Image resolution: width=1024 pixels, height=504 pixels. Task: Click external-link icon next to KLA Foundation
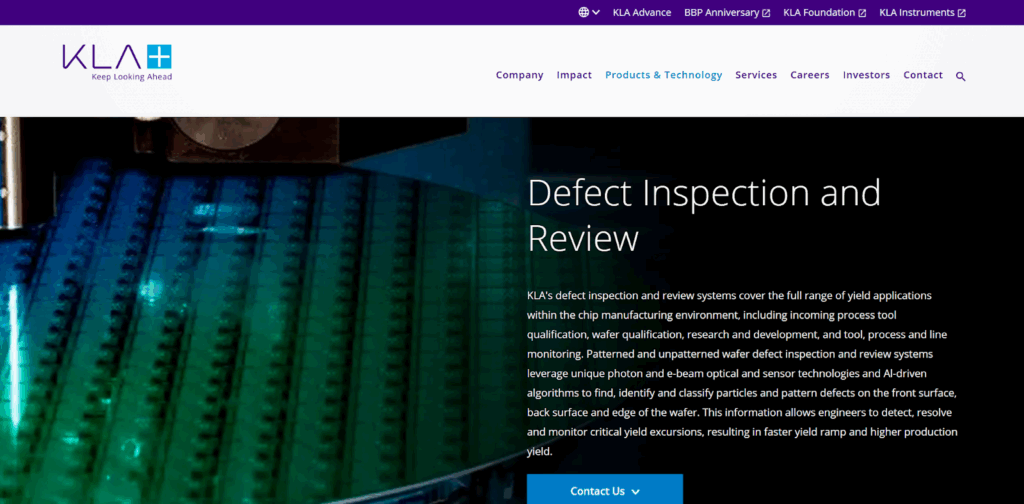click(x=862, y=13)
